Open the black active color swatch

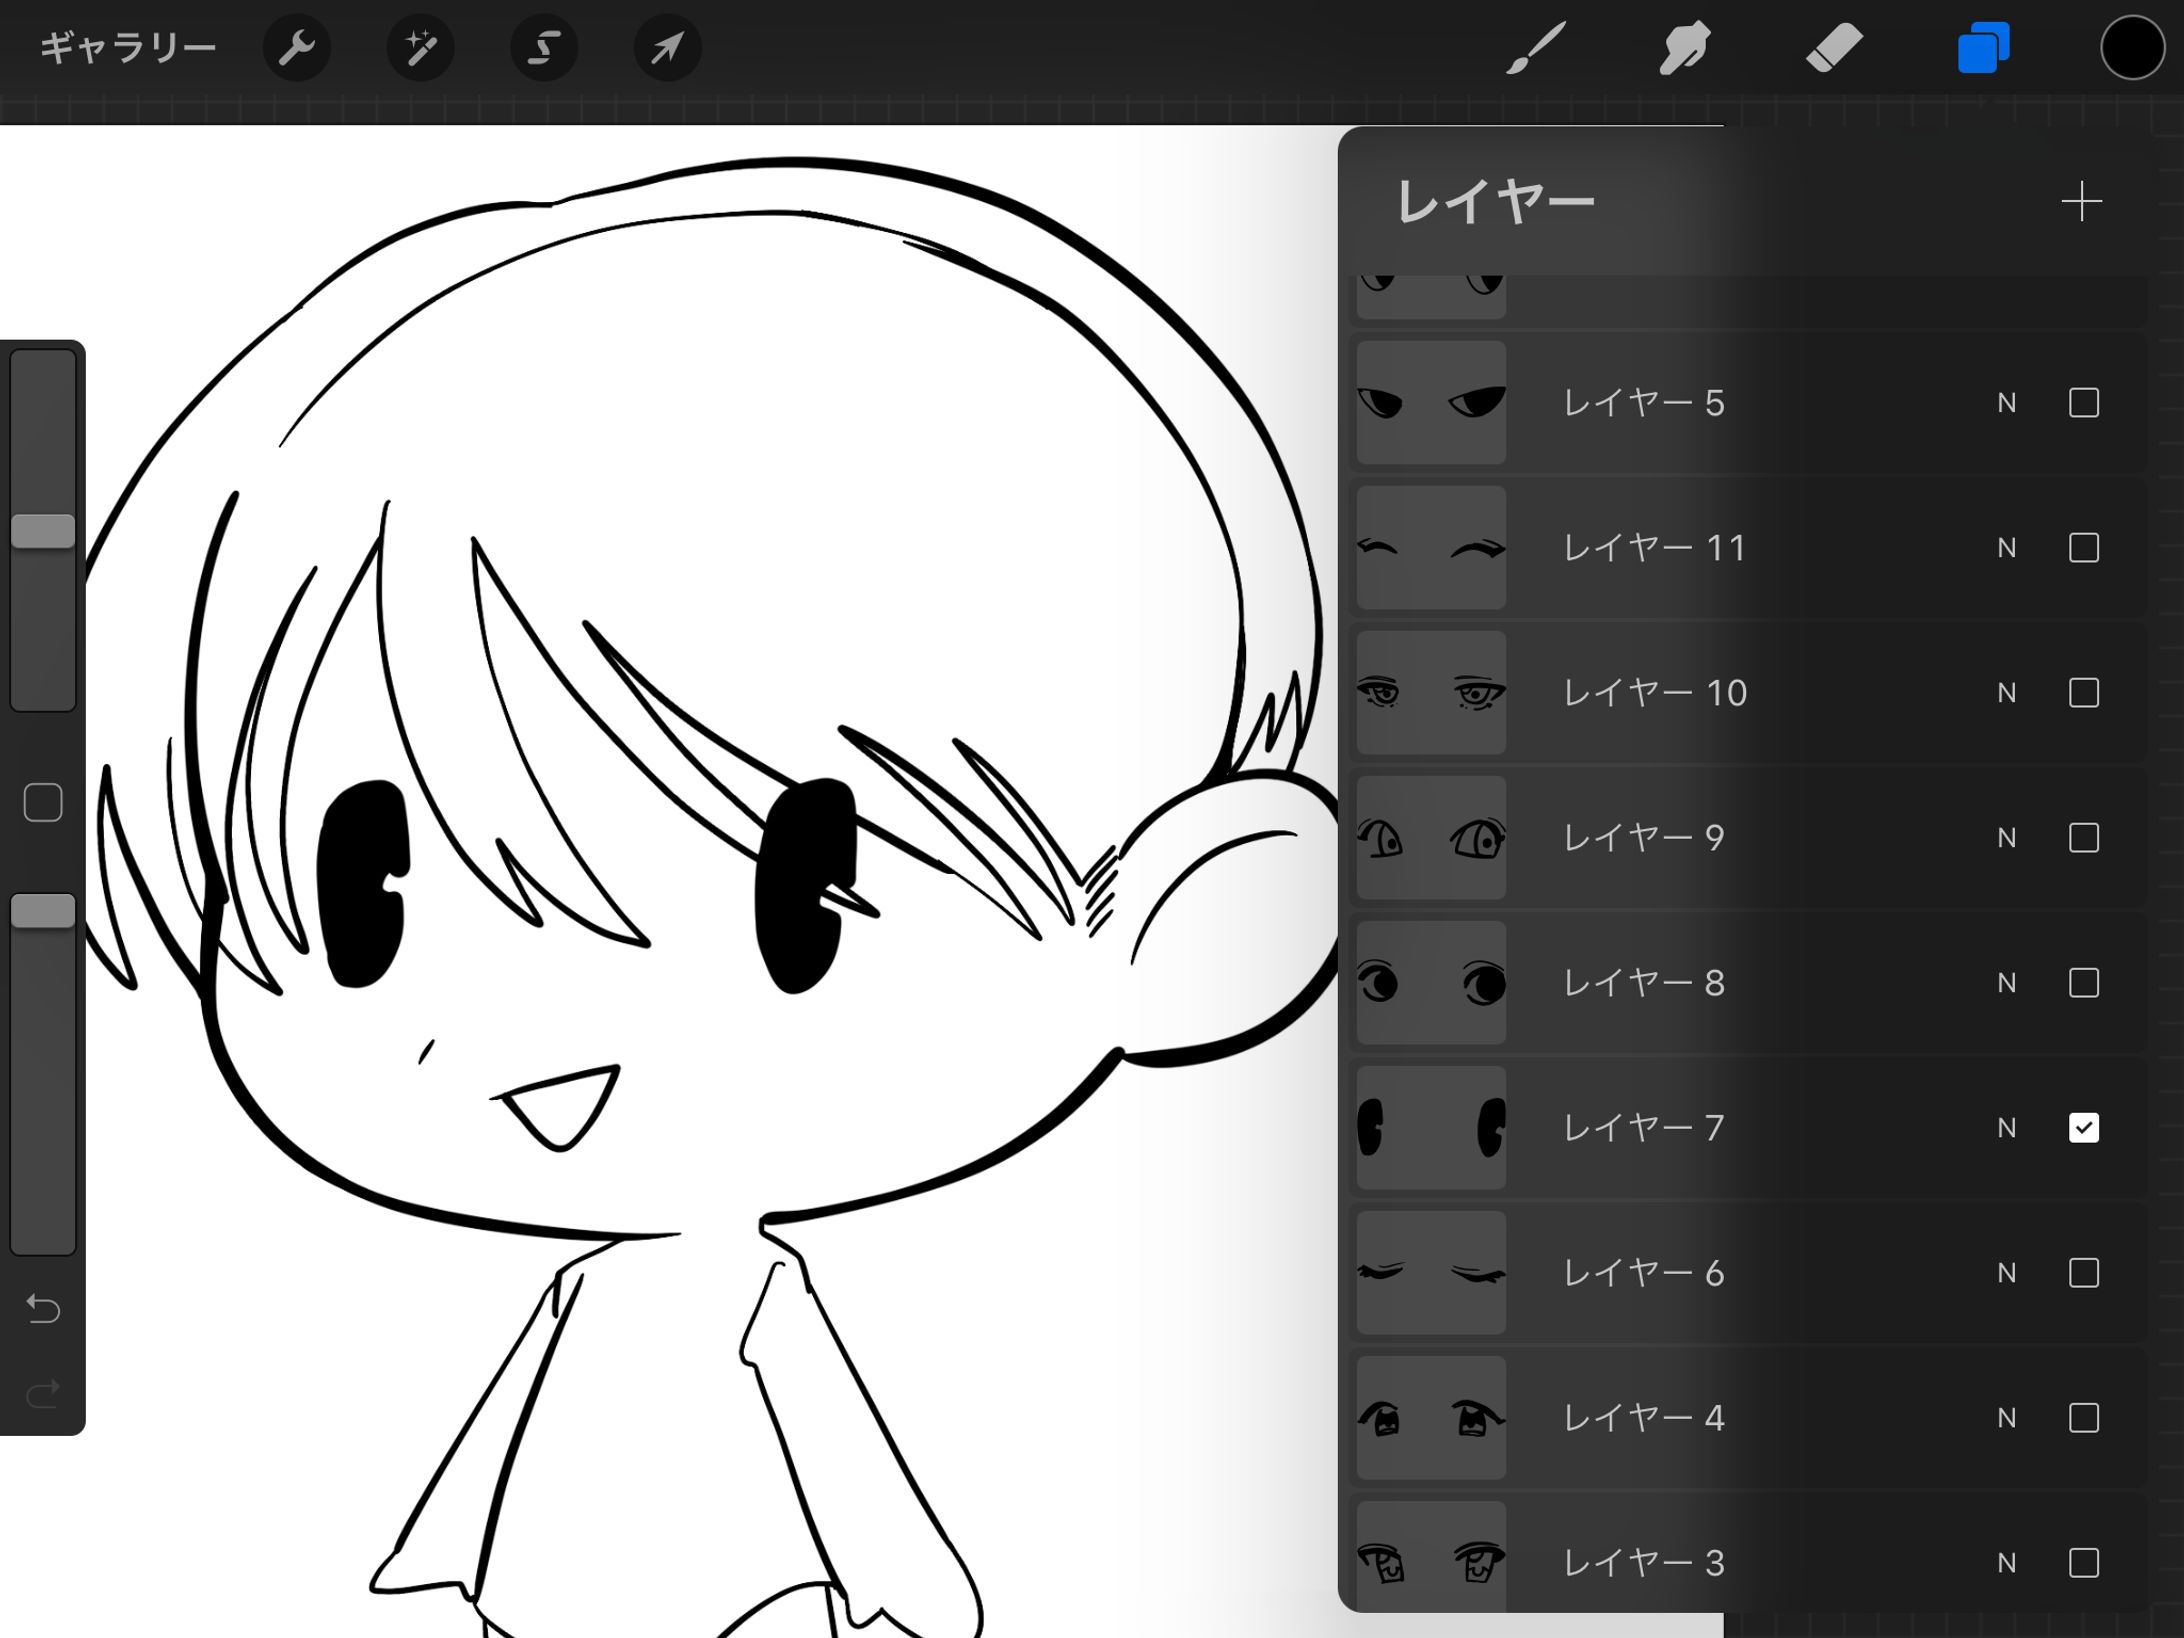pos(2132,48)
